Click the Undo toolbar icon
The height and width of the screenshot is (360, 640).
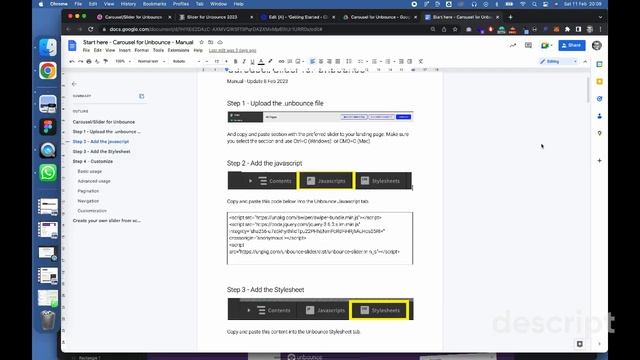[72, 61]
